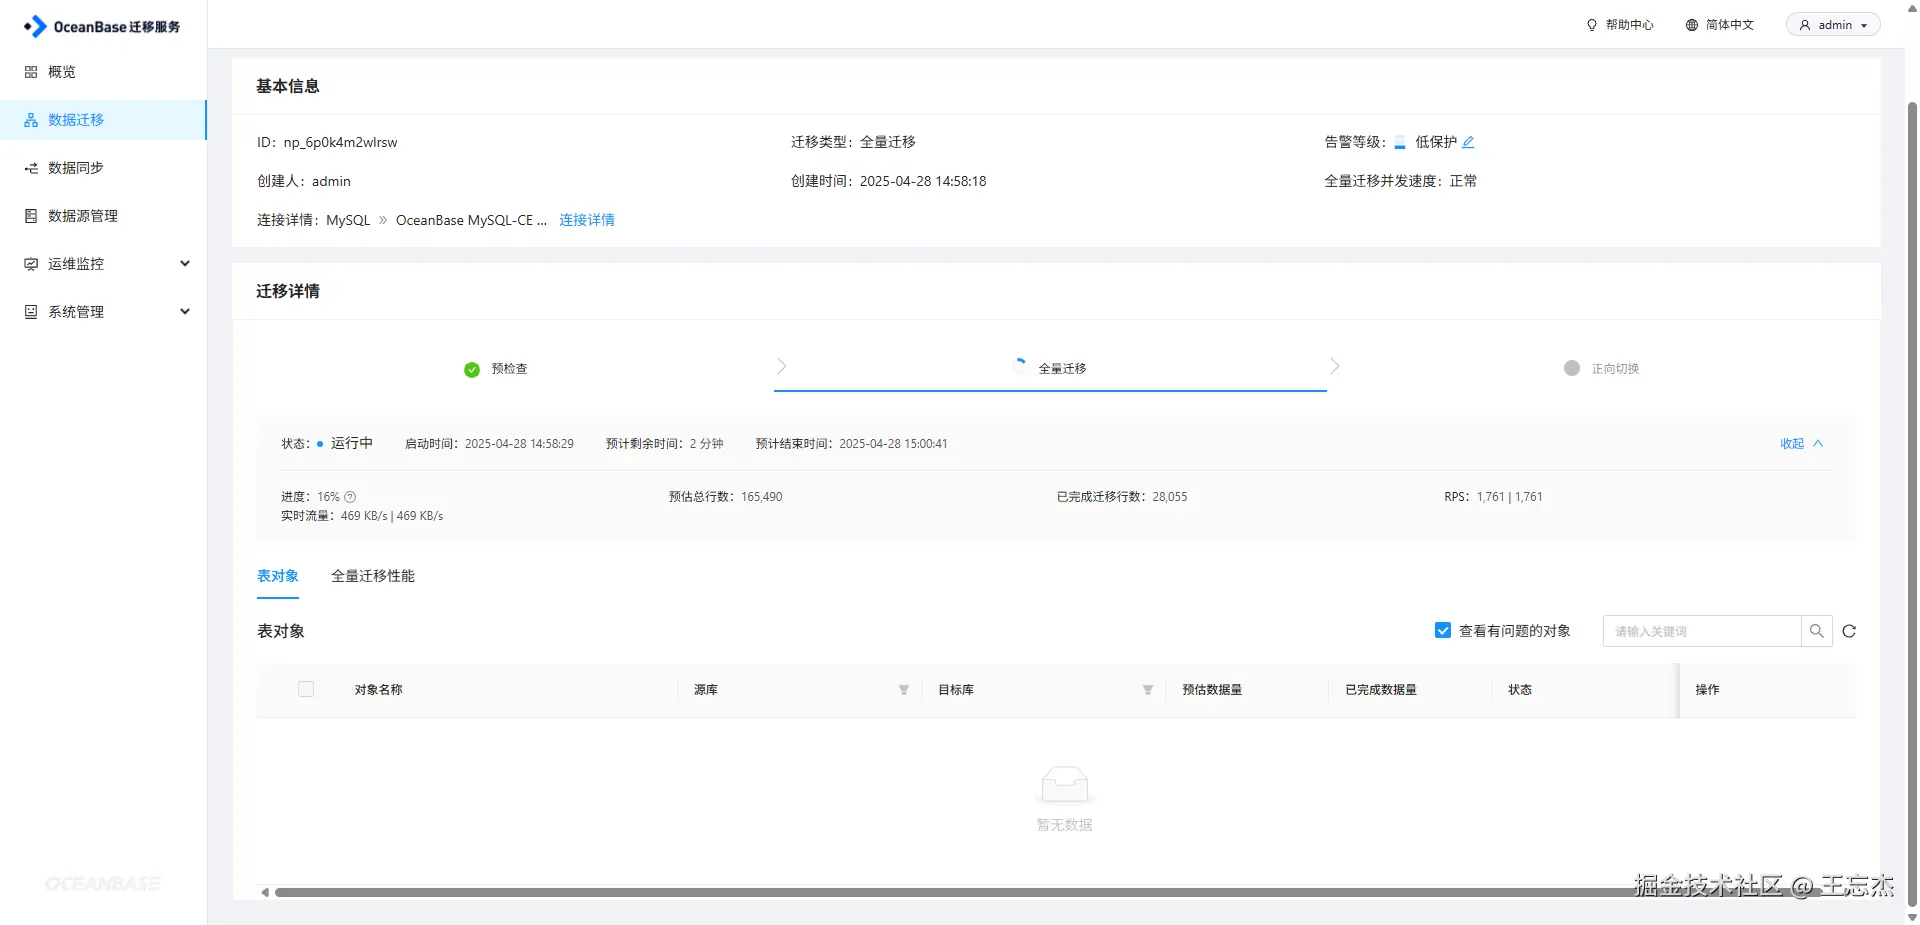Click the 对象名称 column header
The image size is (1920, 925).
pos(379,690)
